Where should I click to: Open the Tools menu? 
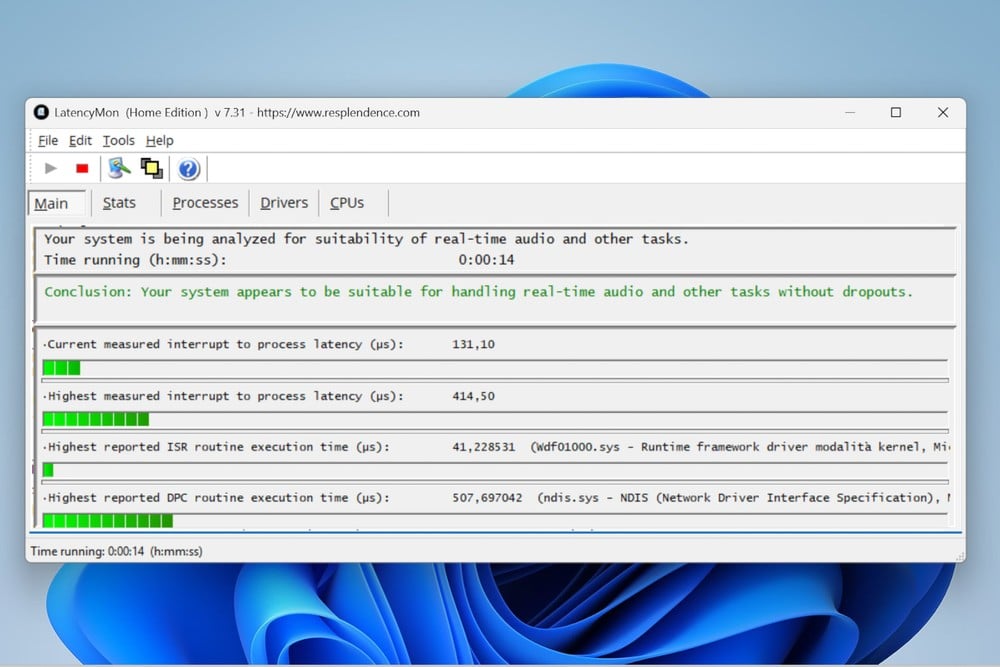[119, 140]
